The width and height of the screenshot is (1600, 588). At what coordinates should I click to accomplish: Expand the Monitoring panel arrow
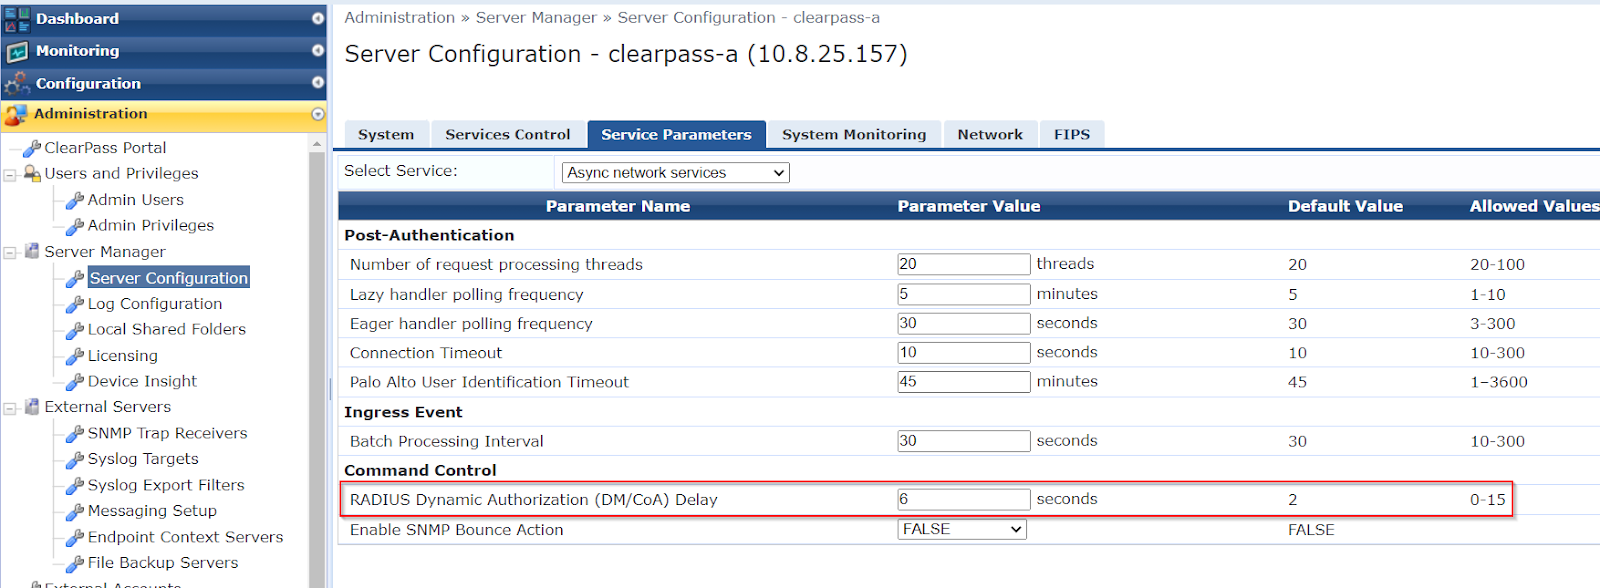(318, 51)
